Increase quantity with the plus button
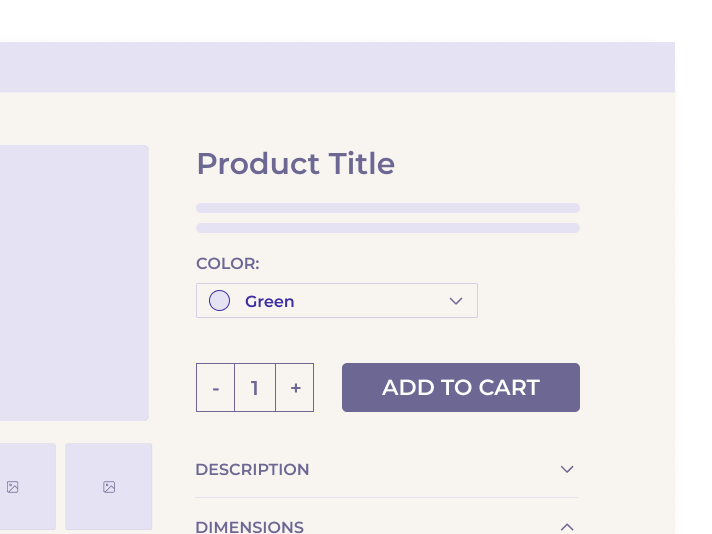Viewport: 712px width, 534px height. point(295,388)
